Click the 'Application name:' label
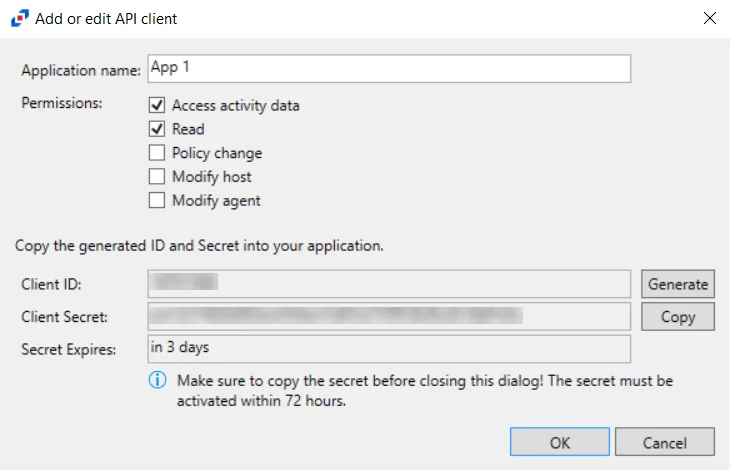The width and height of the screenshot is (730, 470). coord(81,70)
